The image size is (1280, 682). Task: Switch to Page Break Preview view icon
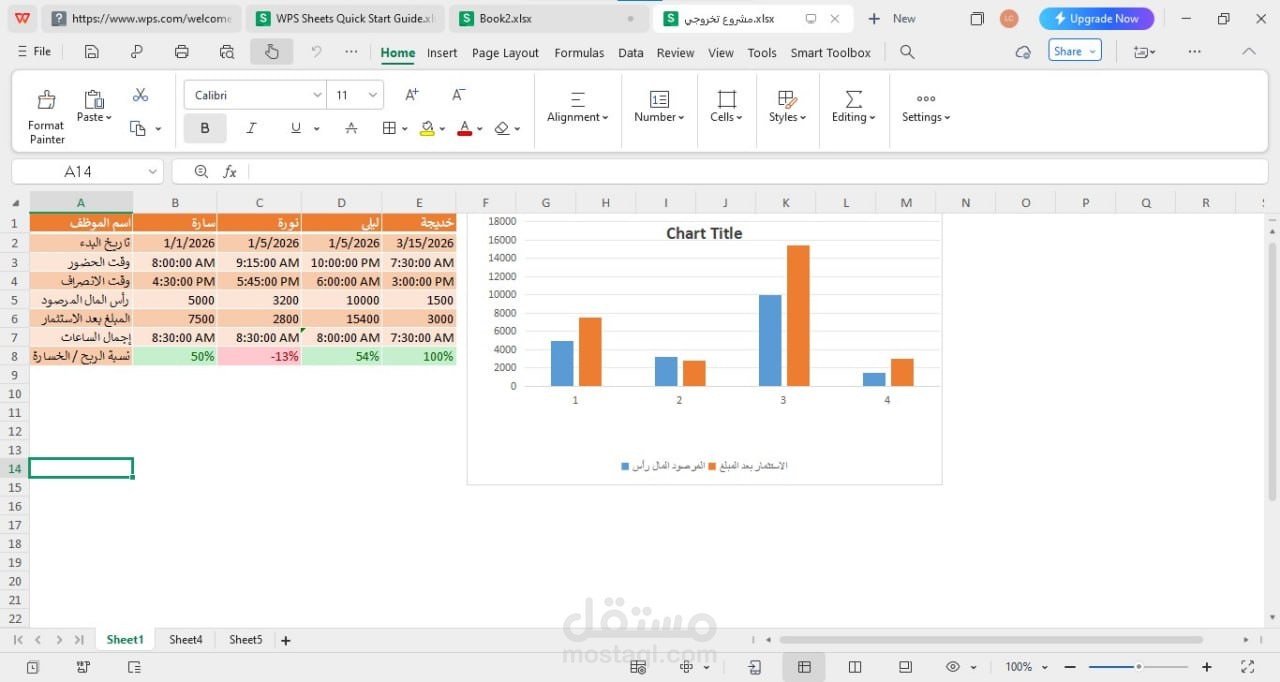tap(855, 667)
